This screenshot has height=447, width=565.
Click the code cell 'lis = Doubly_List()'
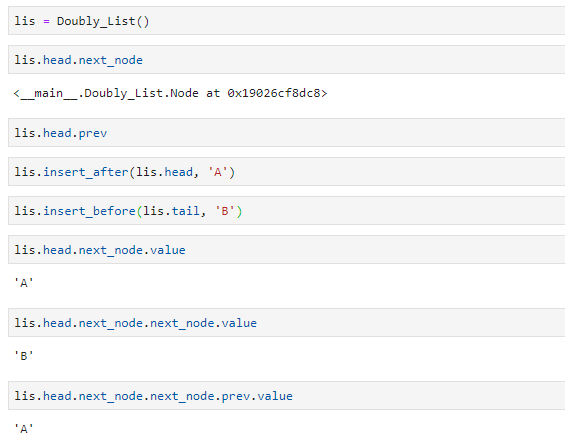[x=286, y=21]
